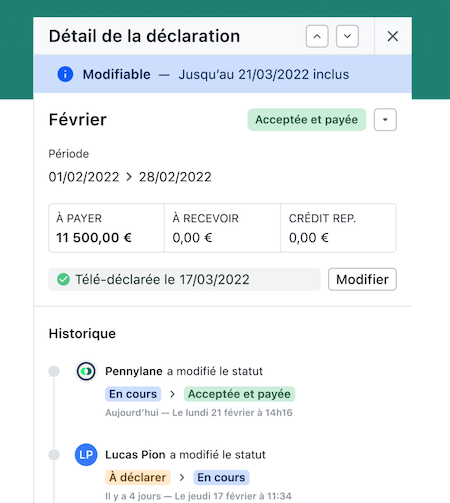Click the Modifier button
The width and height of the screenshot is (450, 503).
click(362, 279)
